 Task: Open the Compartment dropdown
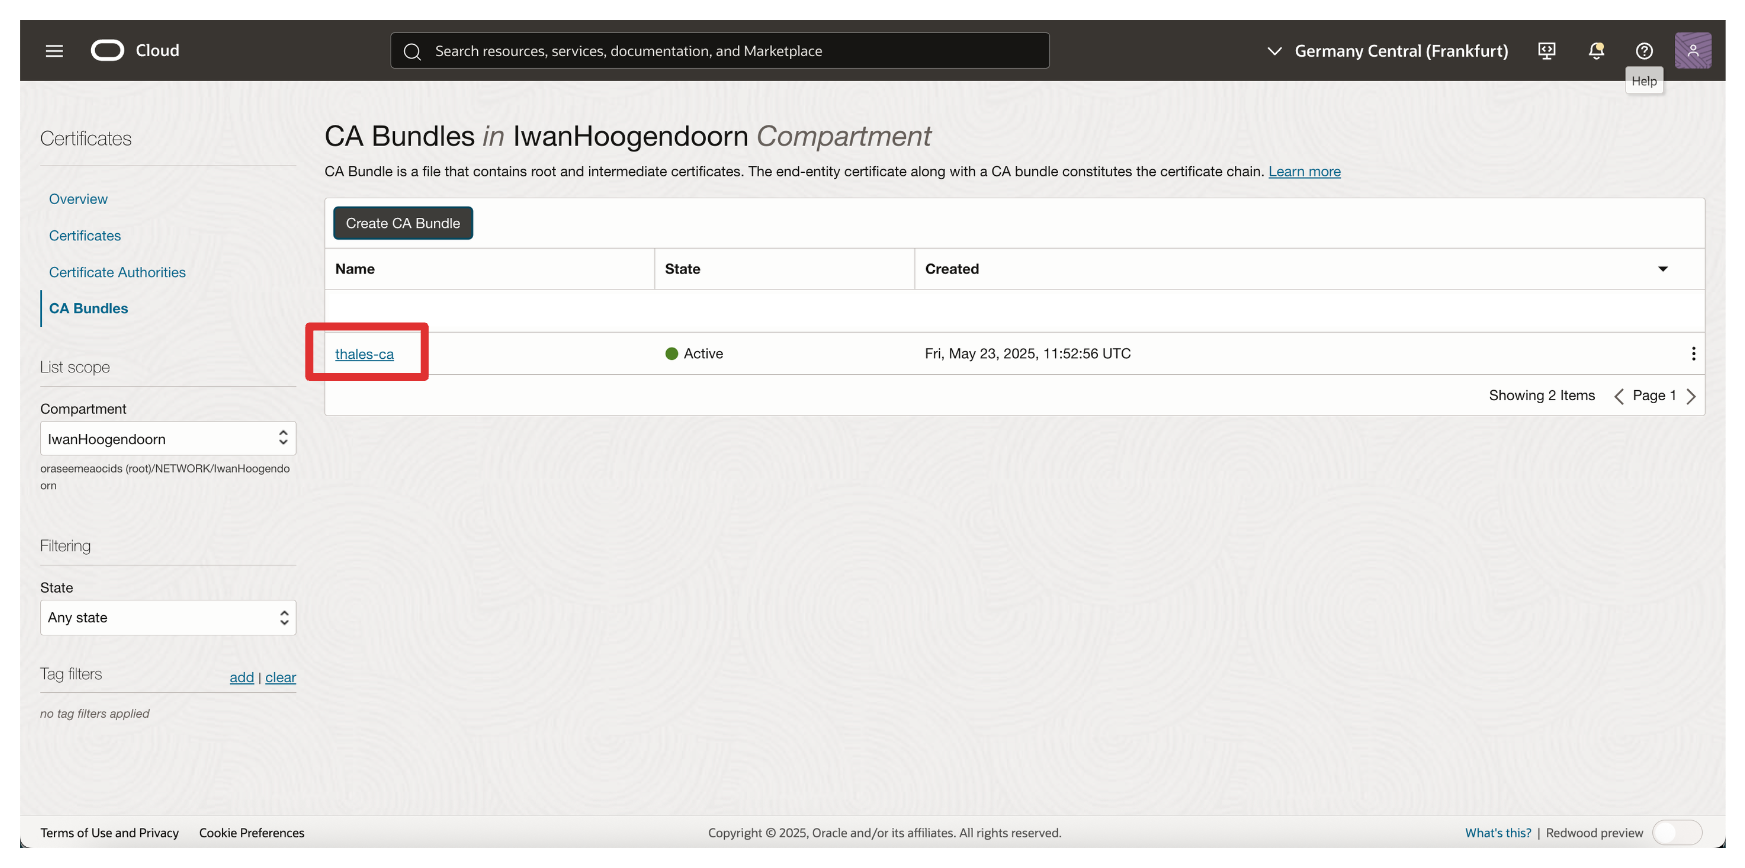point(168,439)
